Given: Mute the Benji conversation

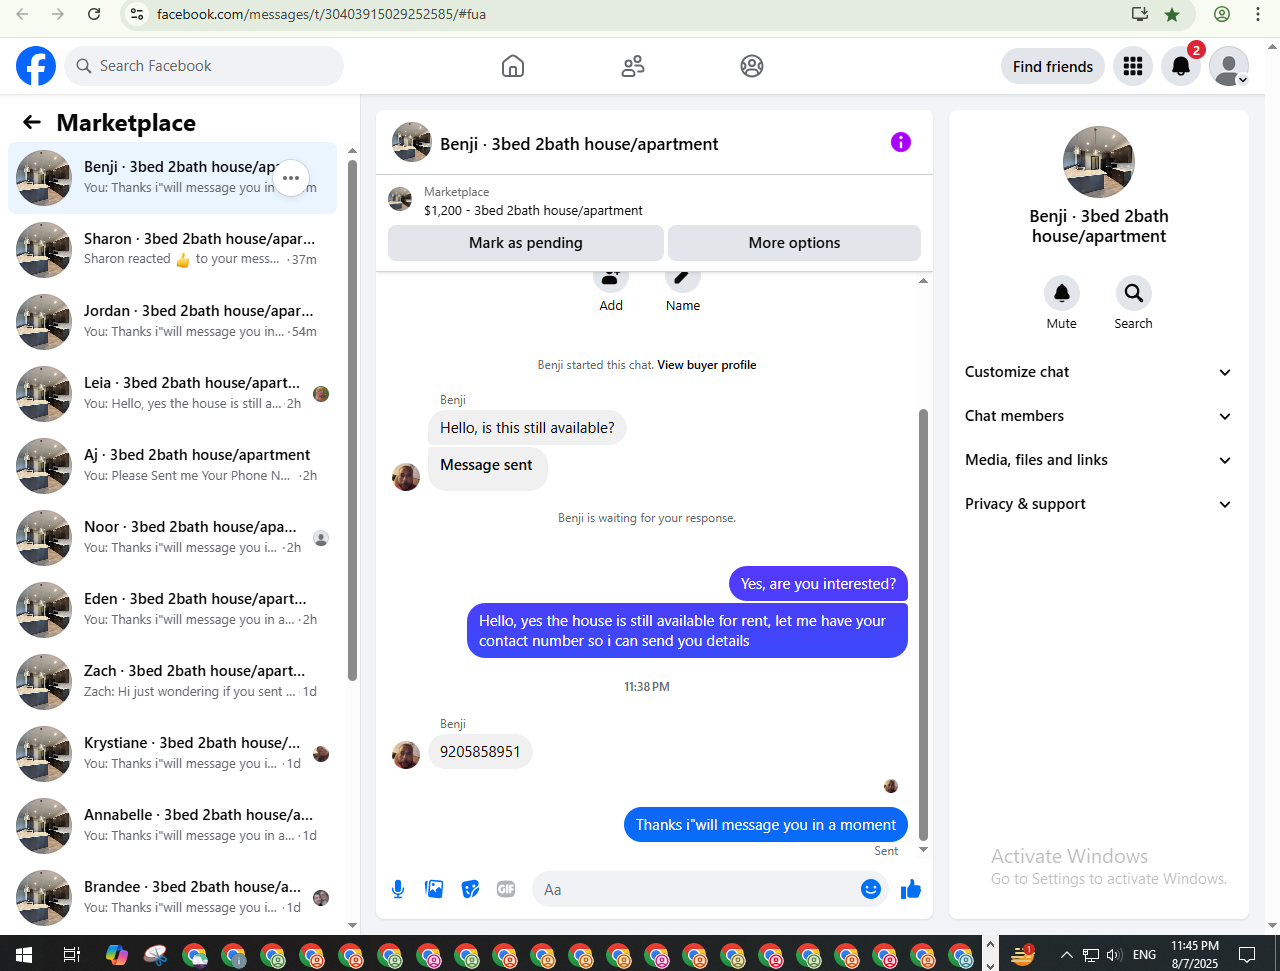Looking at the screenshot, I should [x=1062, y=293].
